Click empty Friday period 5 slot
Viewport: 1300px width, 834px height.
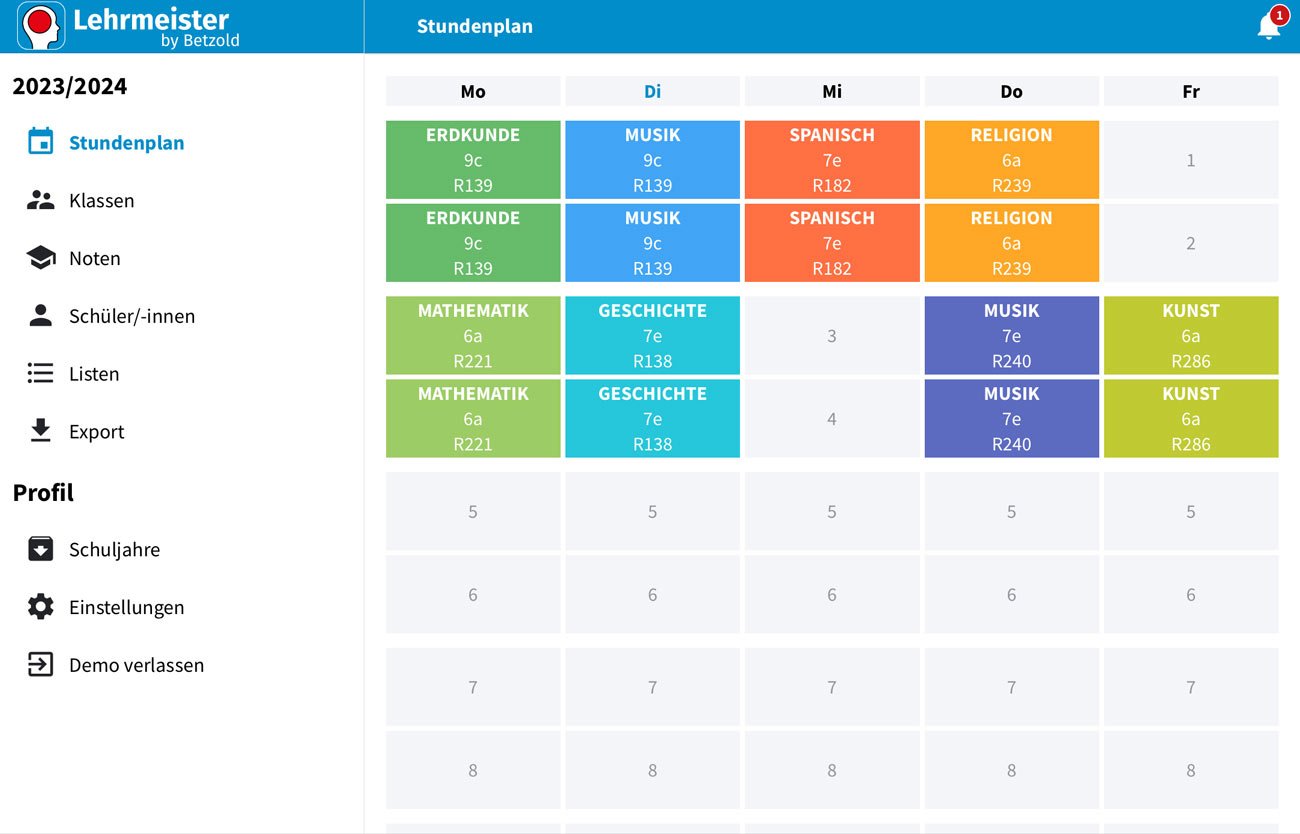tap(1191, 511)
